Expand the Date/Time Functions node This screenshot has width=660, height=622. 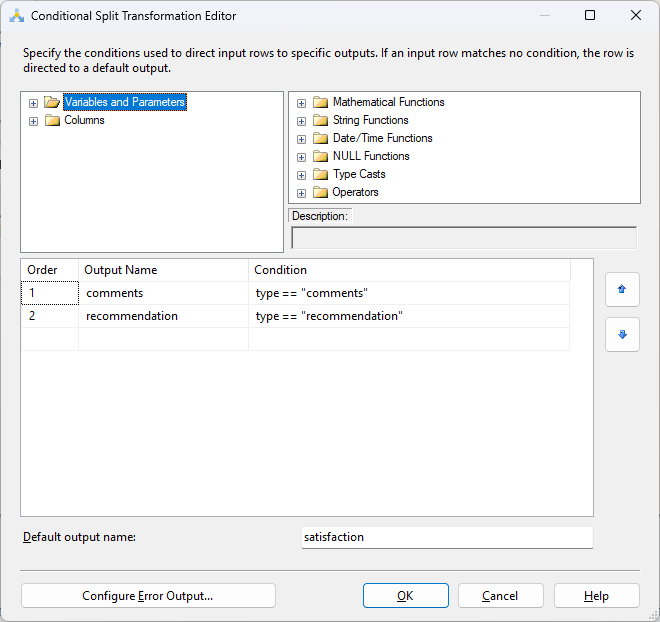tap(301, 139)
